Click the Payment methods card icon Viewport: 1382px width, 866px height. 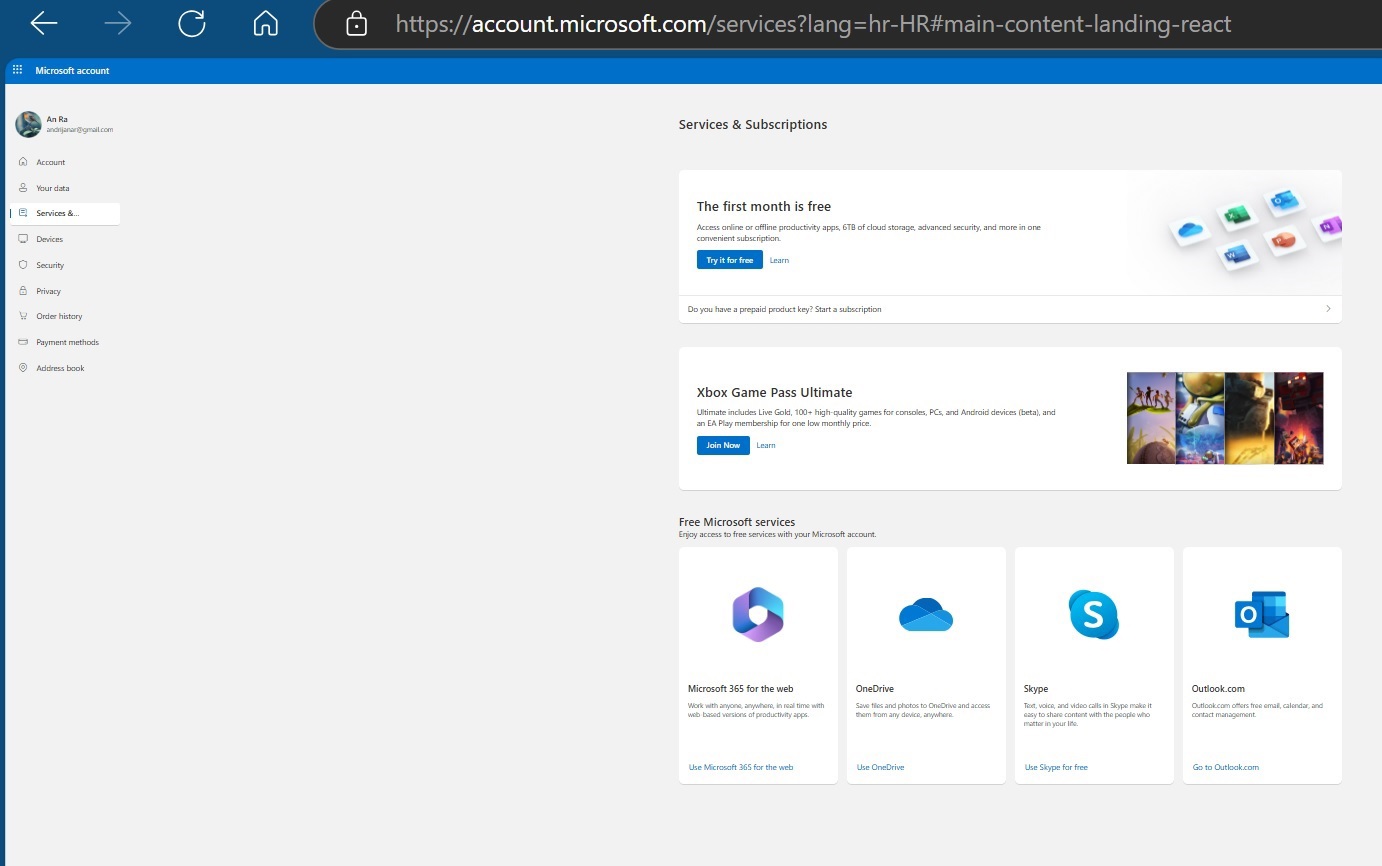(23, 342)
